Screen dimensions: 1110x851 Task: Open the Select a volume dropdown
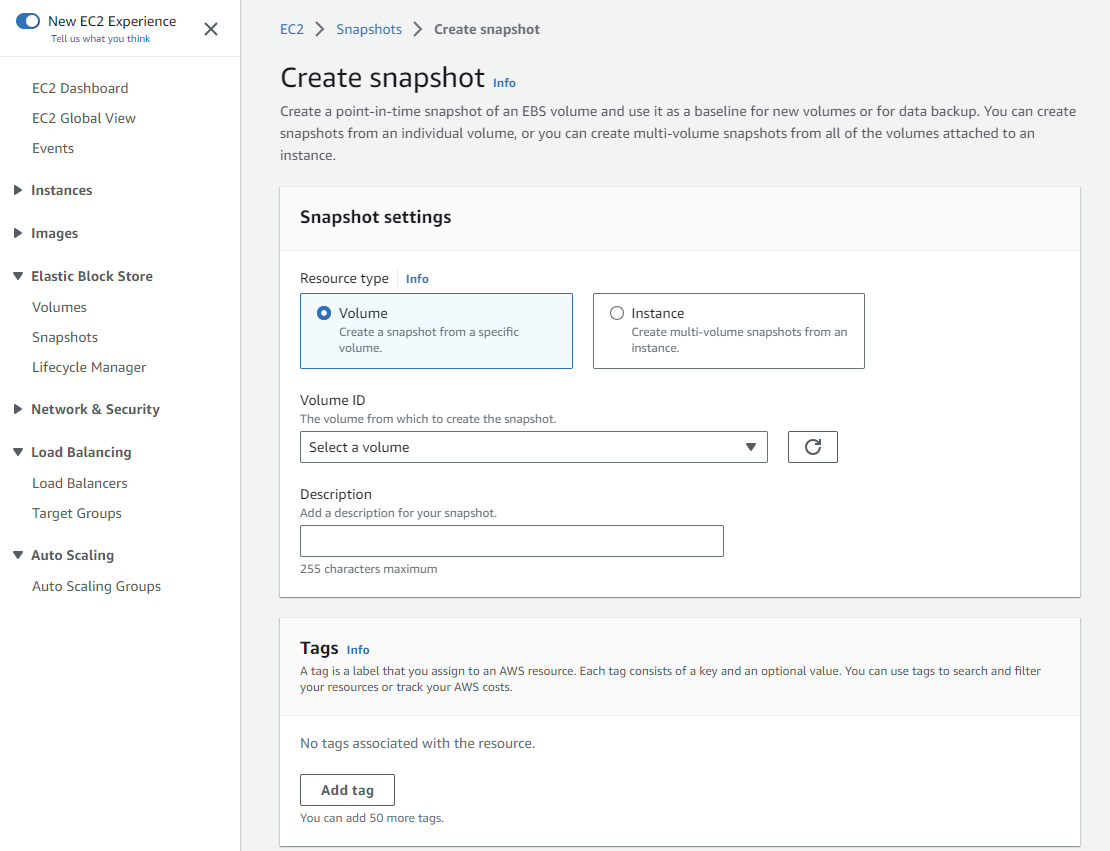point(534,447)
